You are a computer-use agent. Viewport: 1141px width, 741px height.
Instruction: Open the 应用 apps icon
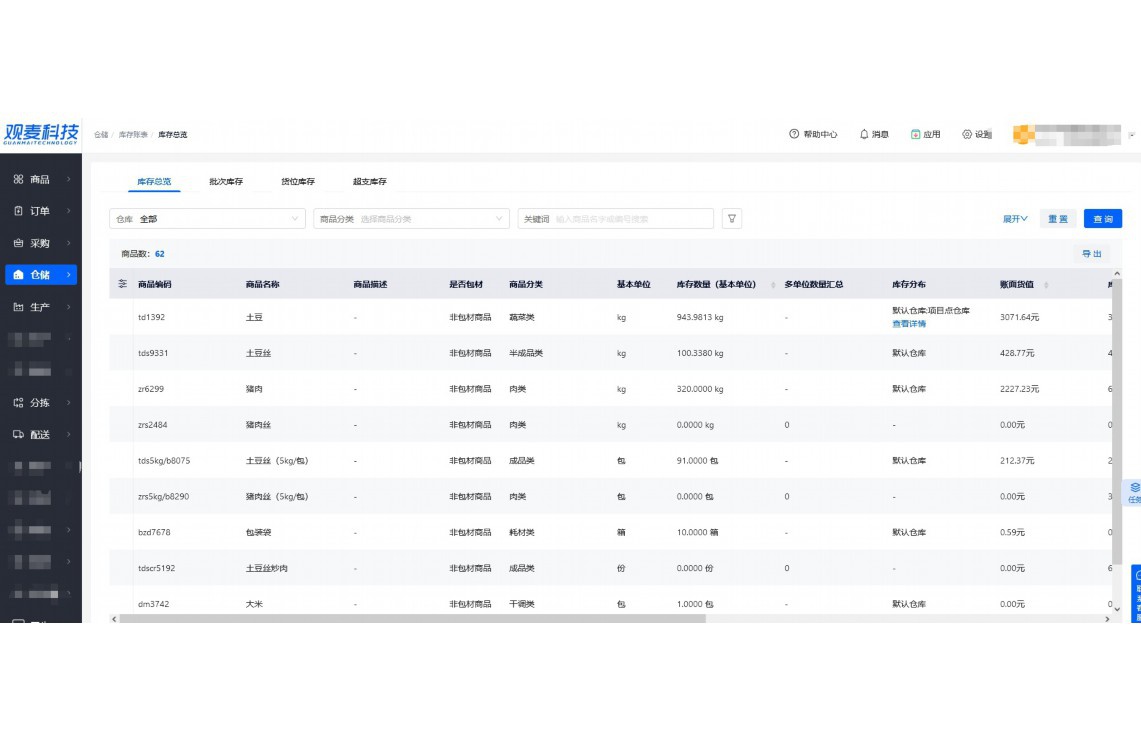(925, 134)
